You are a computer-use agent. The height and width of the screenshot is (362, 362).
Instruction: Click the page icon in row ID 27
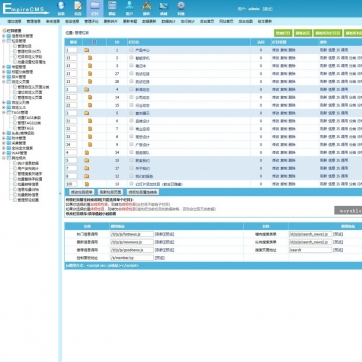tap(90, 73)
